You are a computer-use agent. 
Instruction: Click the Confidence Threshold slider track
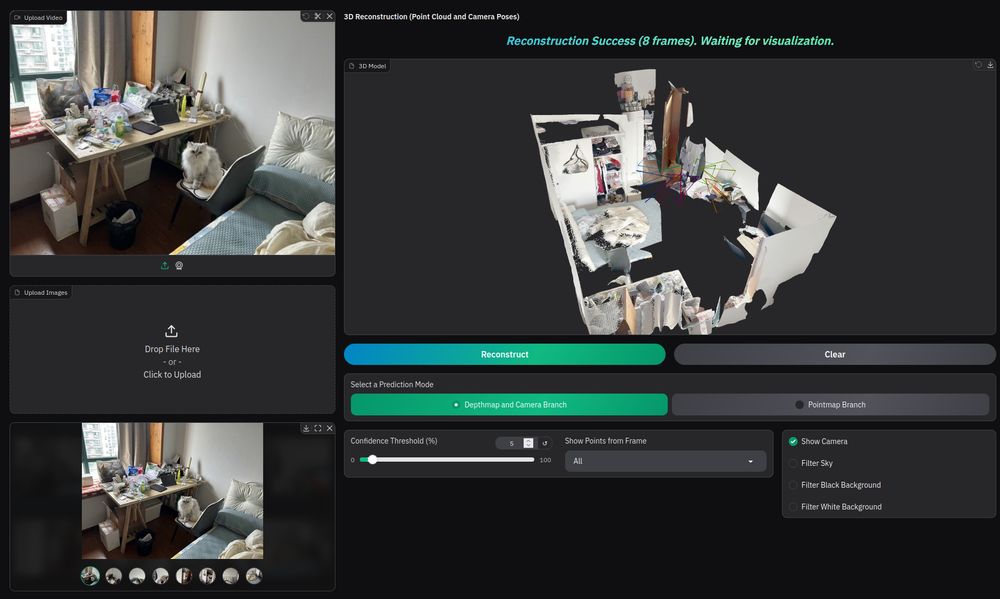click(447, 460)
